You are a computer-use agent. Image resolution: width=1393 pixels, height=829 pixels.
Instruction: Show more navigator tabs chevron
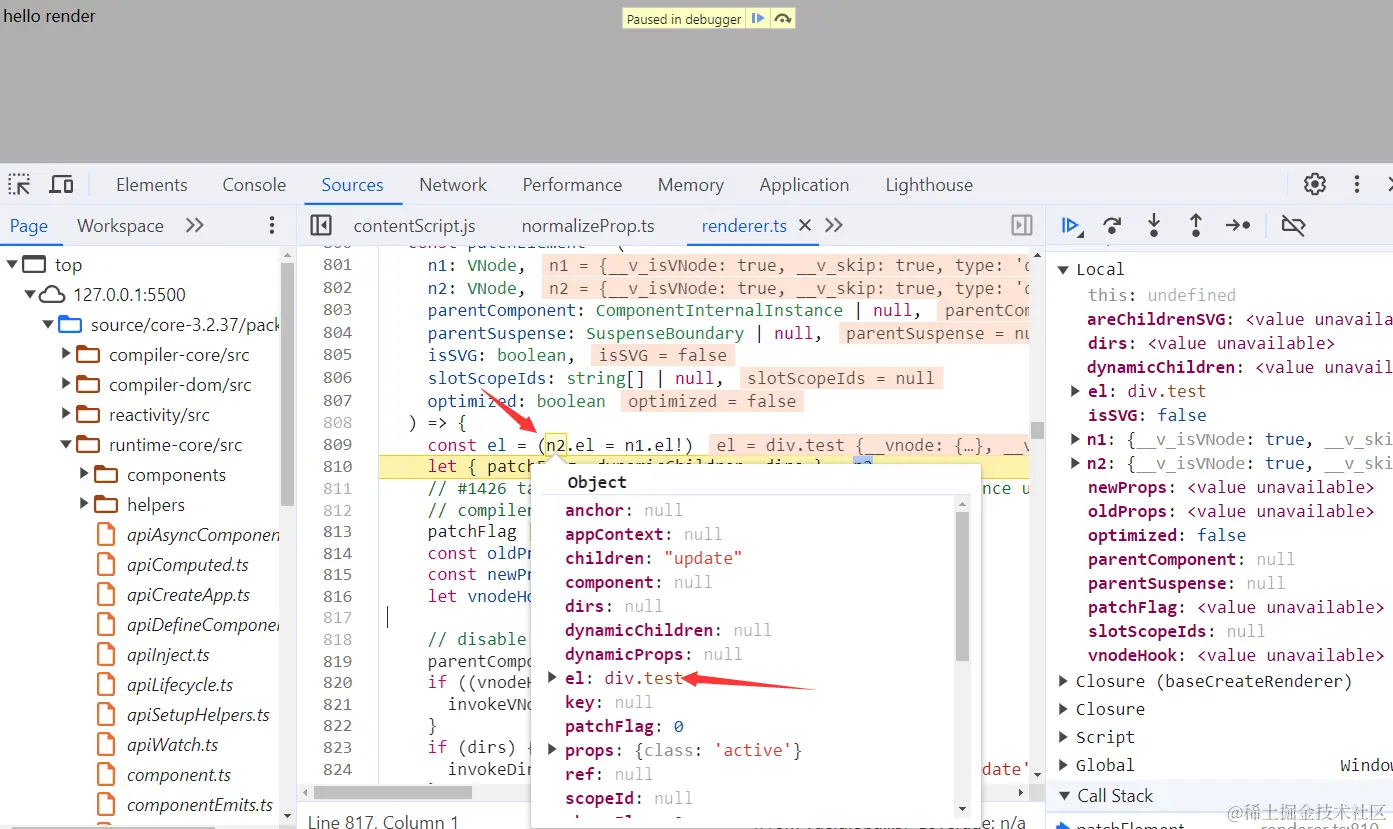(x=195, y=225)
